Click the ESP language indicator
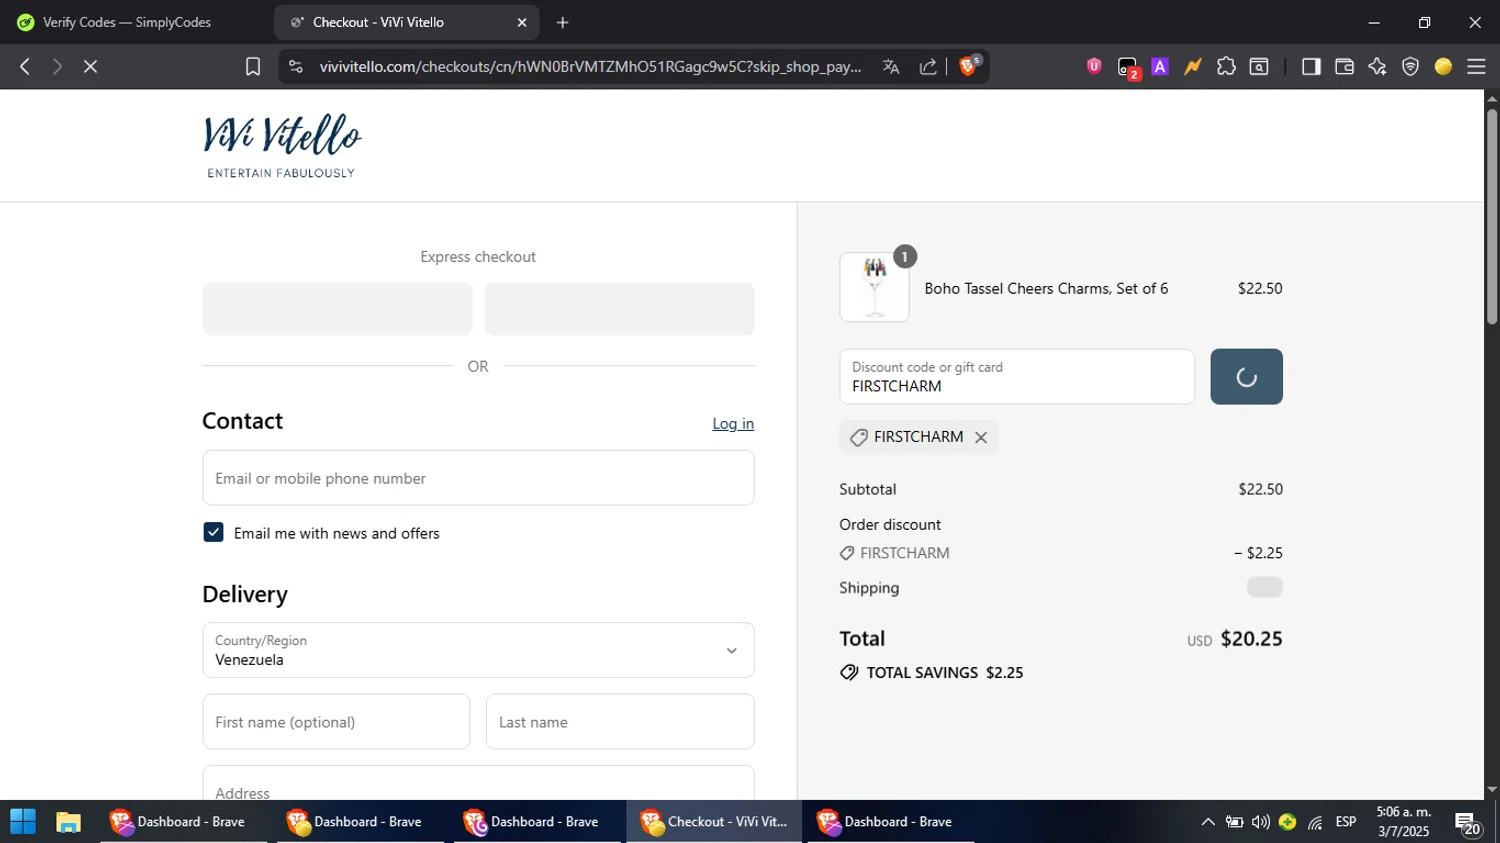This screenshot has width=1500, height=843. (x=1346, y=822)
